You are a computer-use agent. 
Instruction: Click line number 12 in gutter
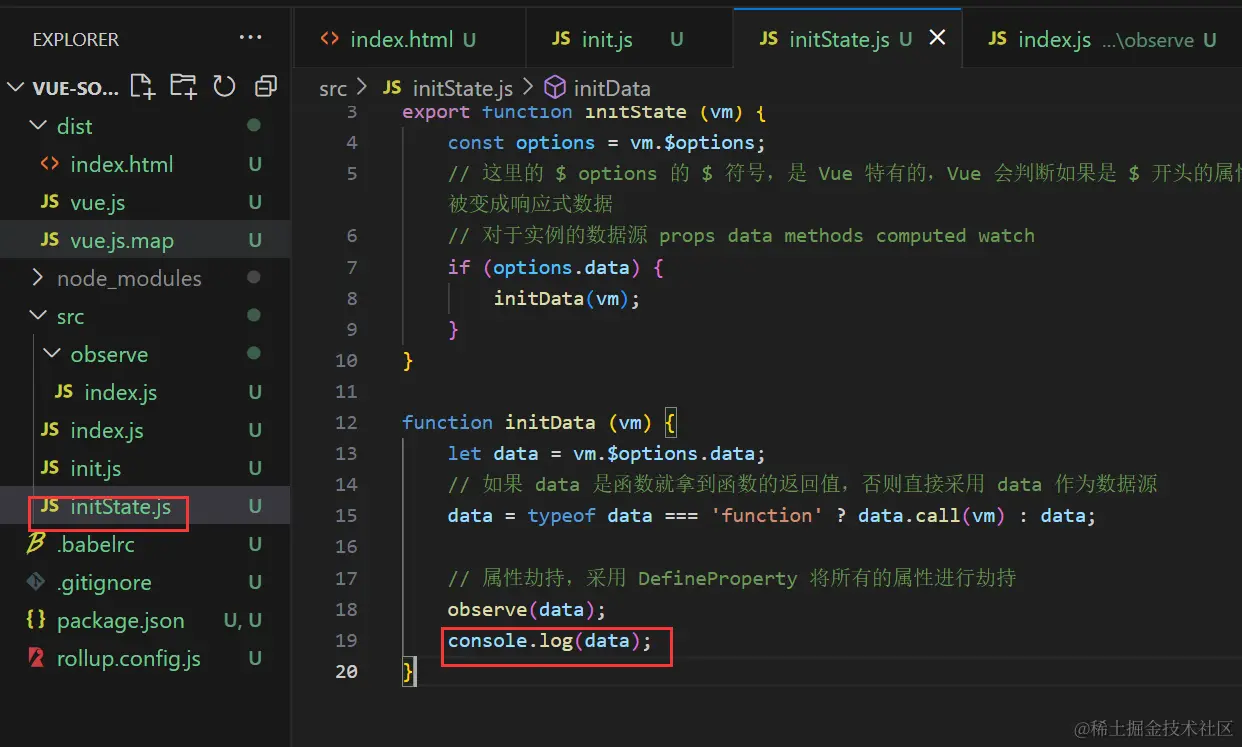coord(346,422)
